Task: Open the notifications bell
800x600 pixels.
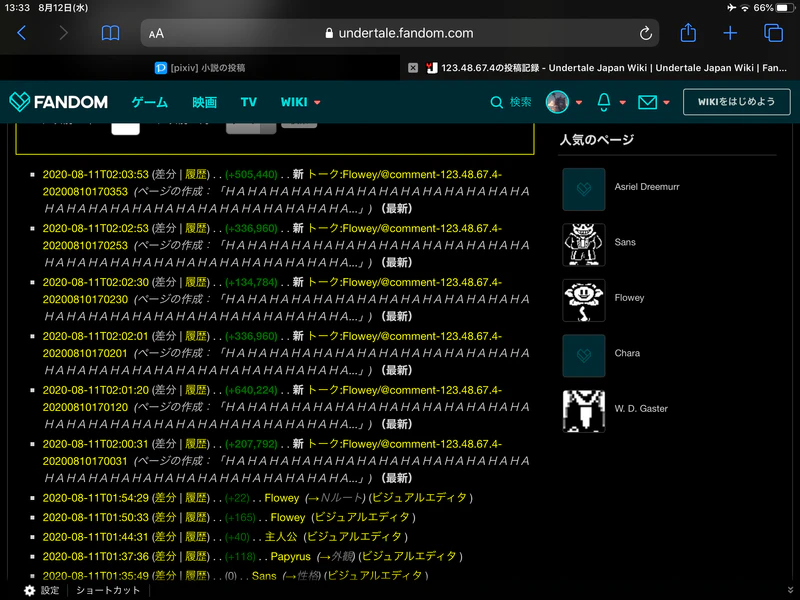Action: coord(604,102)
